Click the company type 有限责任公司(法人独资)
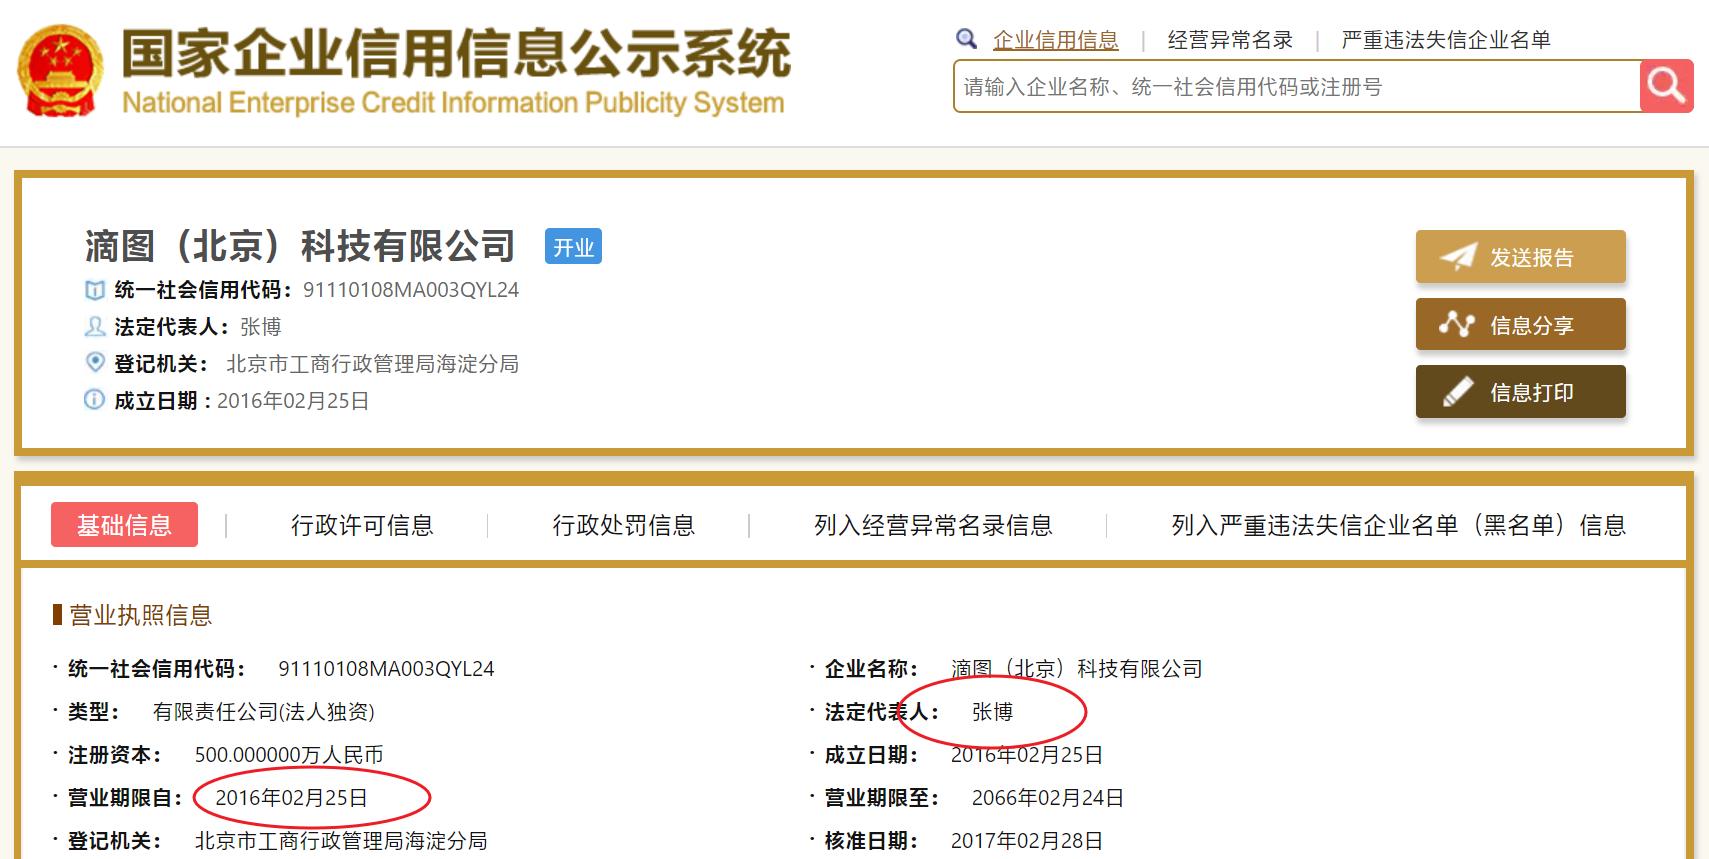This screenshot has height=859, width=1709. click(264, 712)
